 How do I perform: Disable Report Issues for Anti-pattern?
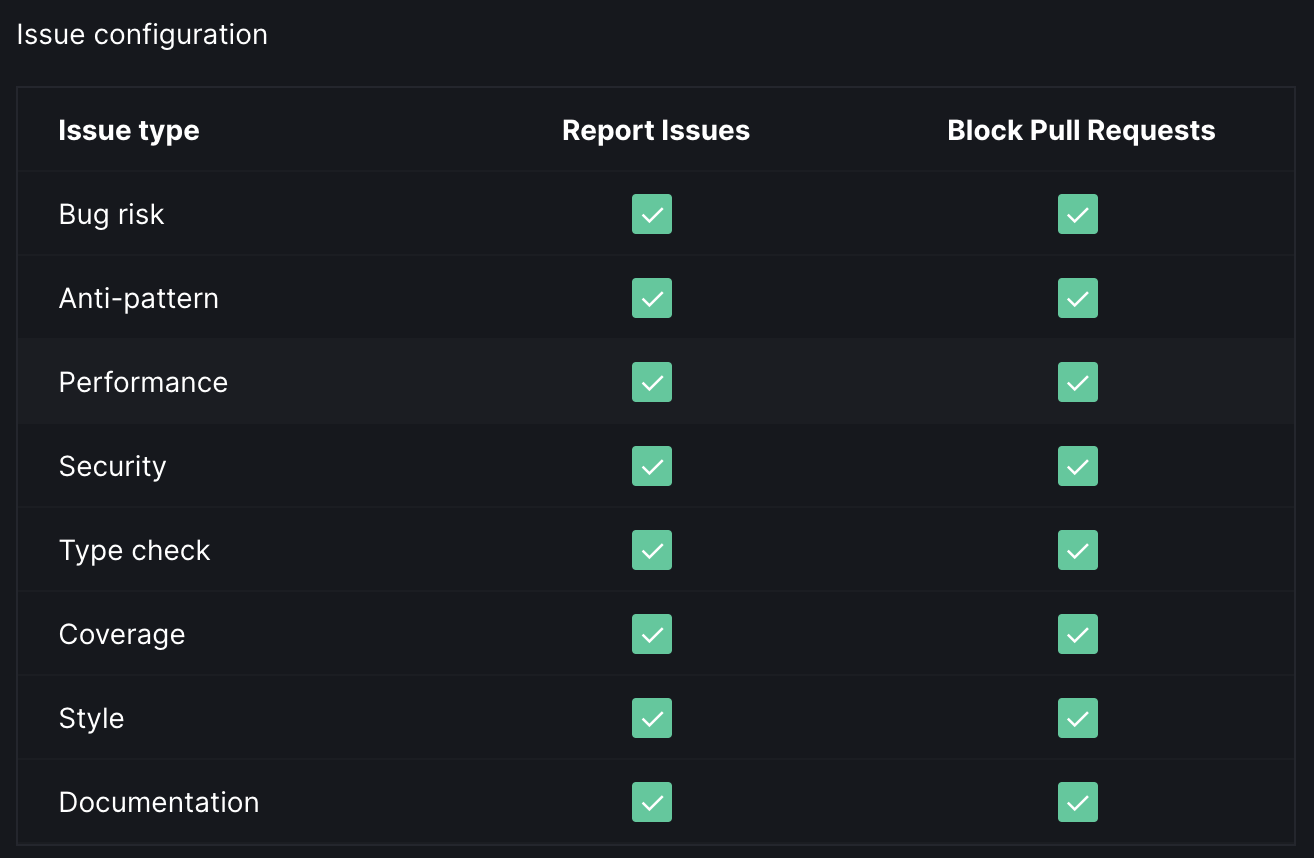pos(651,297)
